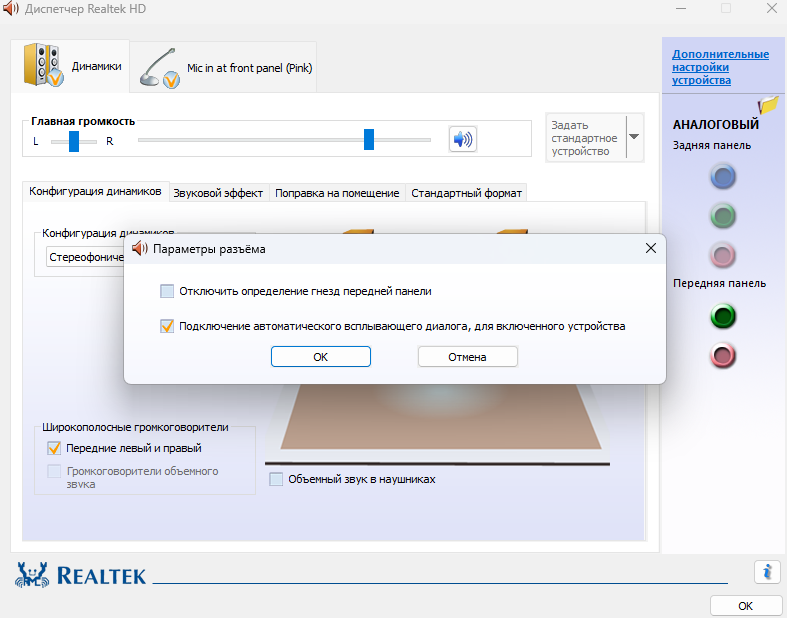Close the 'Параметры разъёма' dialog with X
The height and width of the screenshot is (618, 787).
(x=650, y=248)
